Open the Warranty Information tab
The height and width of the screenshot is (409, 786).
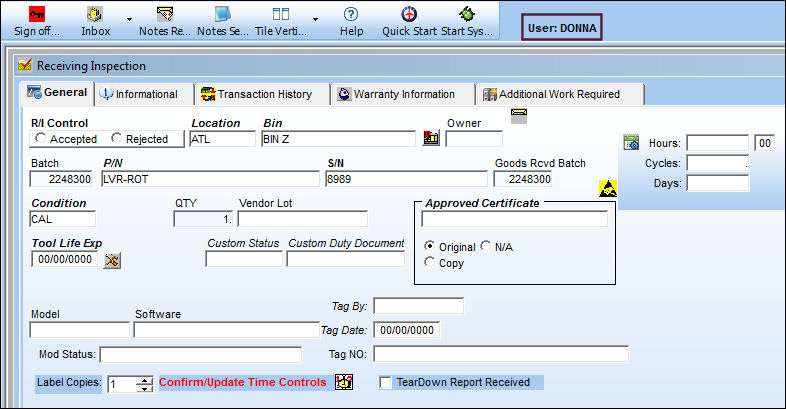pos(403,94)
